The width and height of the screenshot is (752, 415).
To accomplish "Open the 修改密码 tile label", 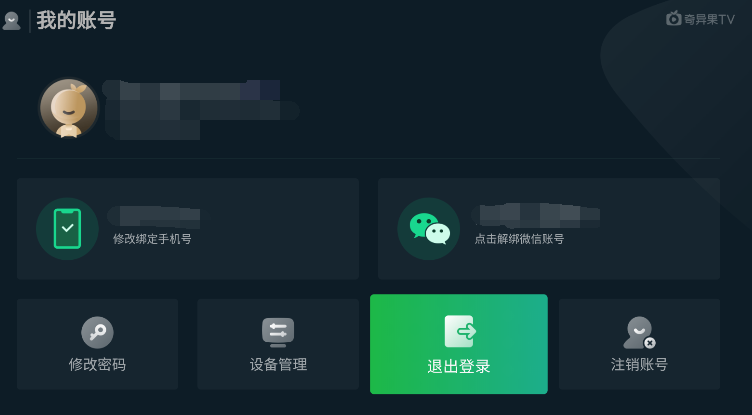I will click(x=97, y=365).
